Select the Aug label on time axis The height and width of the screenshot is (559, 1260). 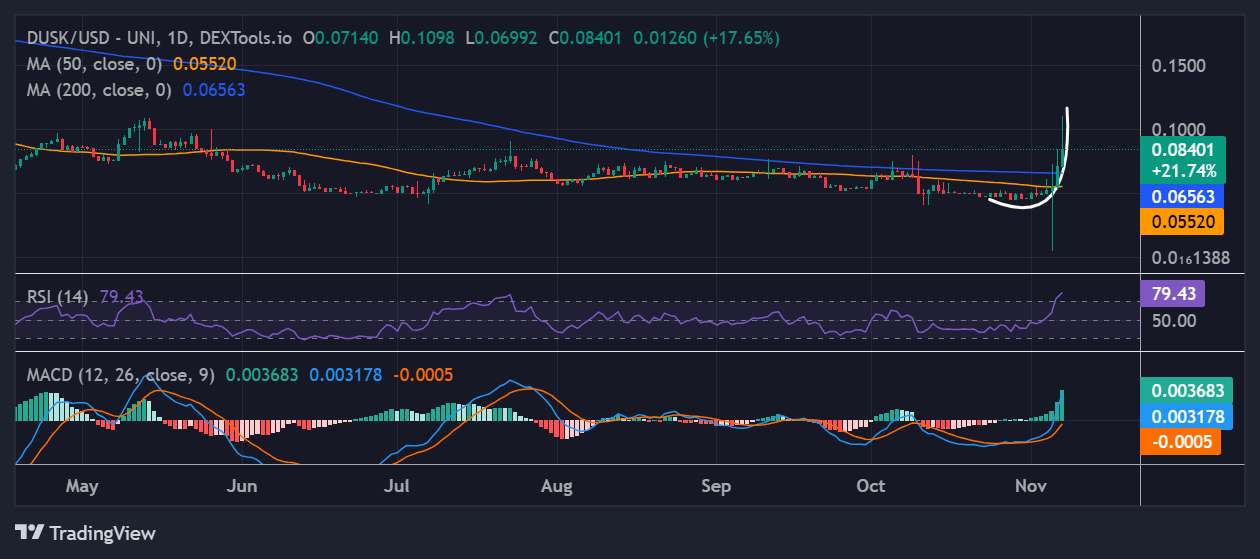[x=556, y=487]
